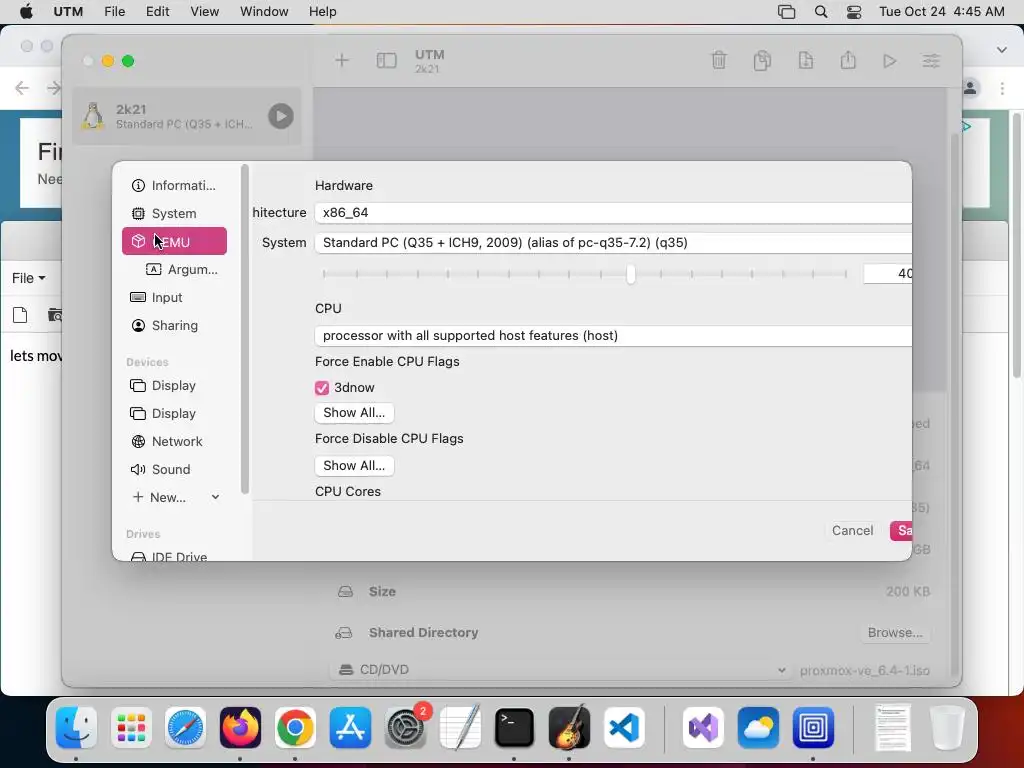The height and width of the screenshot is (768, 1024).
Task: Select the IDE Drive entry
Action: [x=174, y=556]
